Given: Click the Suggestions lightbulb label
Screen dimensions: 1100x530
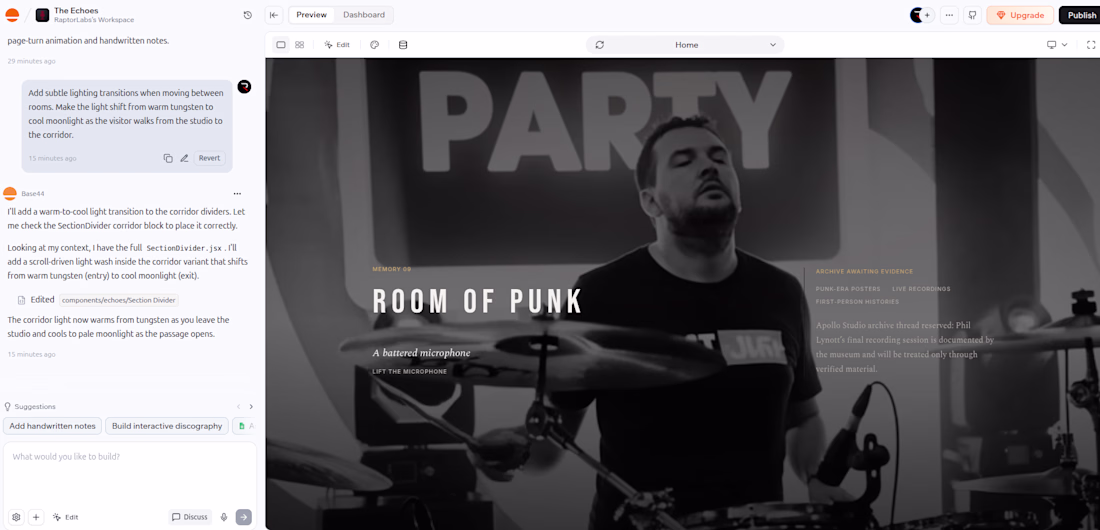Looking at the screenshot, I should (x=30, y=406).
